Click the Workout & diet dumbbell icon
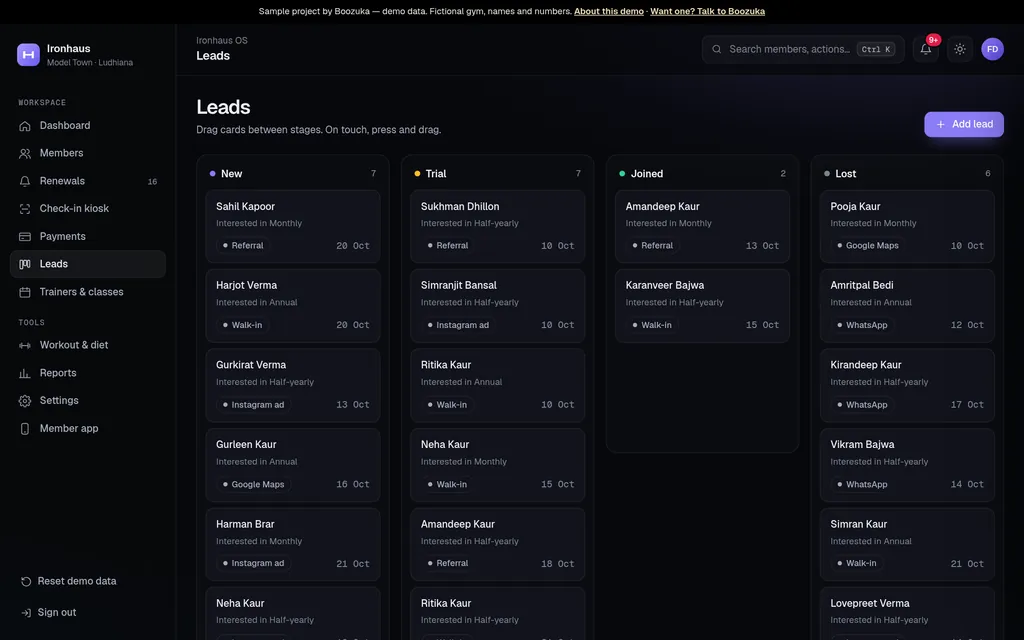The height and width of the screenshot is (640, 1024). 25,345
